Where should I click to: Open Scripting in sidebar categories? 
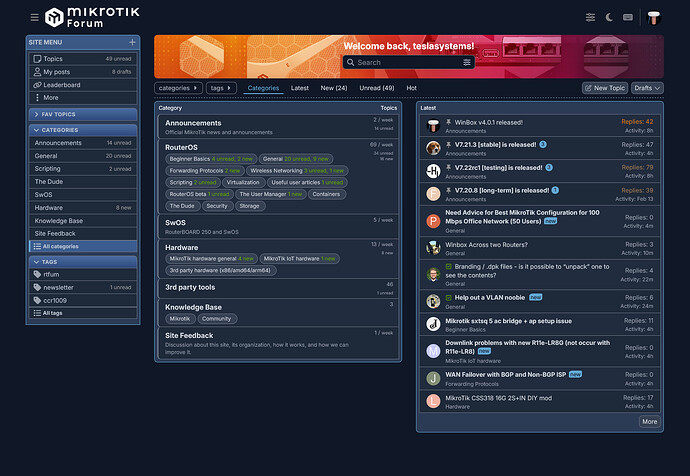(83, 168)
